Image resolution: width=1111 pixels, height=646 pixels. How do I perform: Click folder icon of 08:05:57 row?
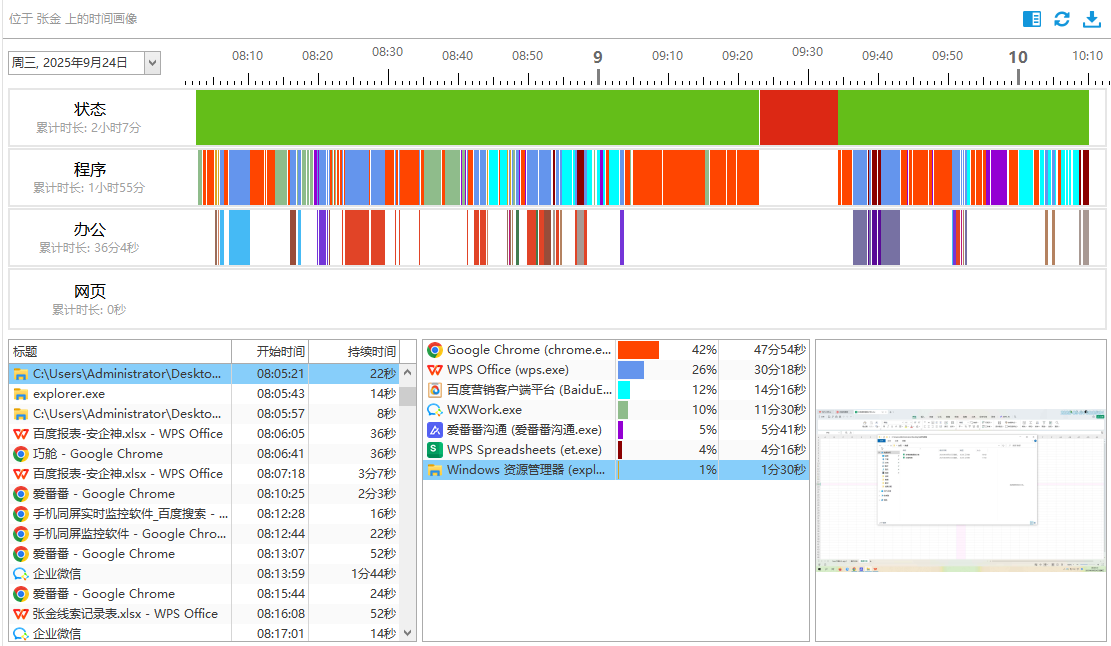pos(21,414)
